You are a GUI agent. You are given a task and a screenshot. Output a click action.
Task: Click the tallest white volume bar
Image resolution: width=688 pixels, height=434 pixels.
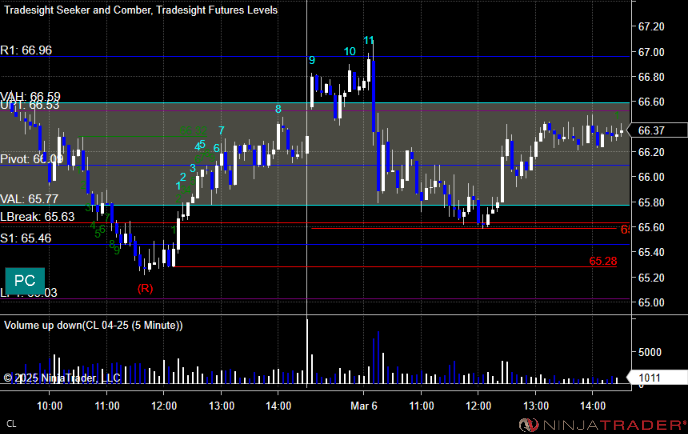tap(307, 352)
